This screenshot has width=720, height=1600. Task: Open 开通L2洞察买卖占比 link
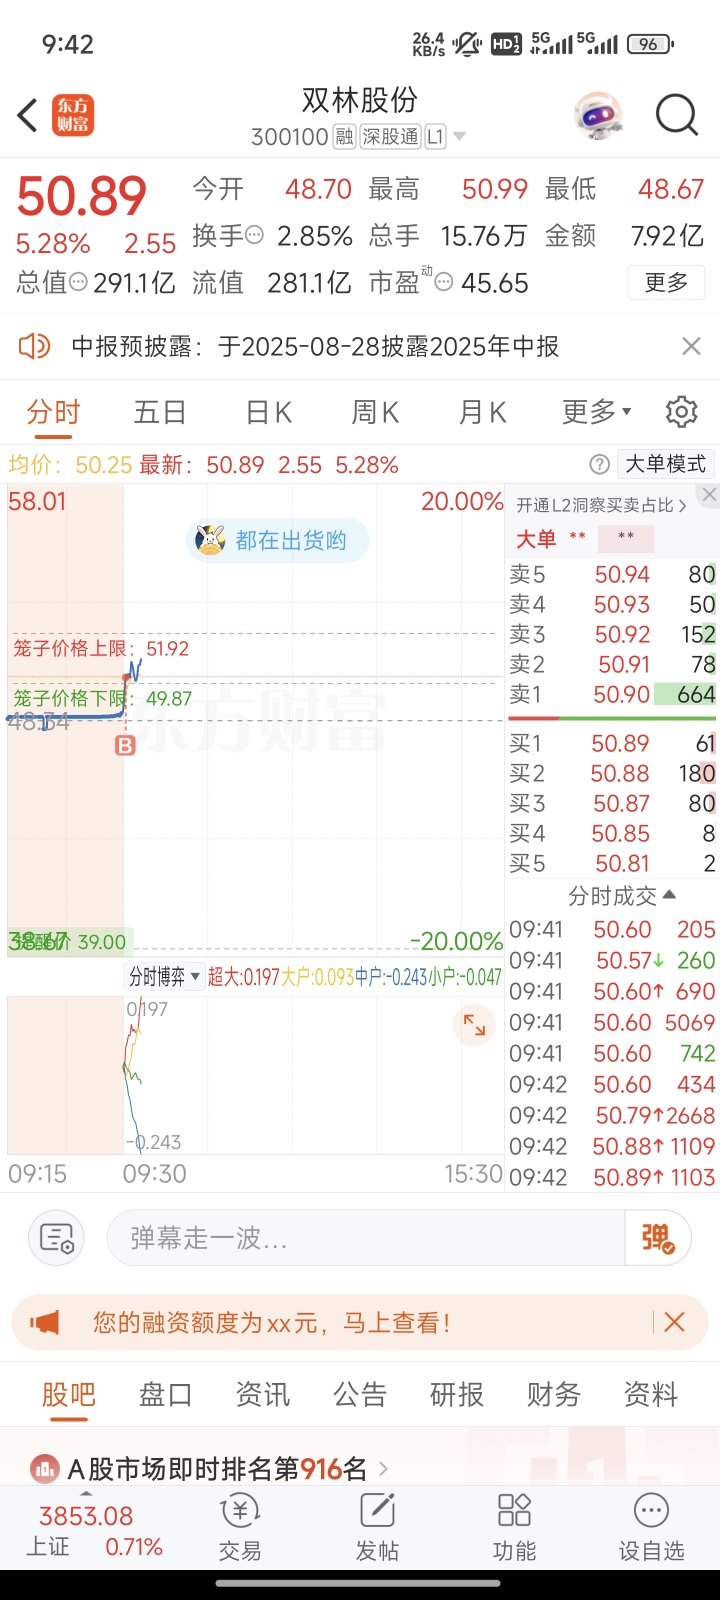tap(601, 506)
